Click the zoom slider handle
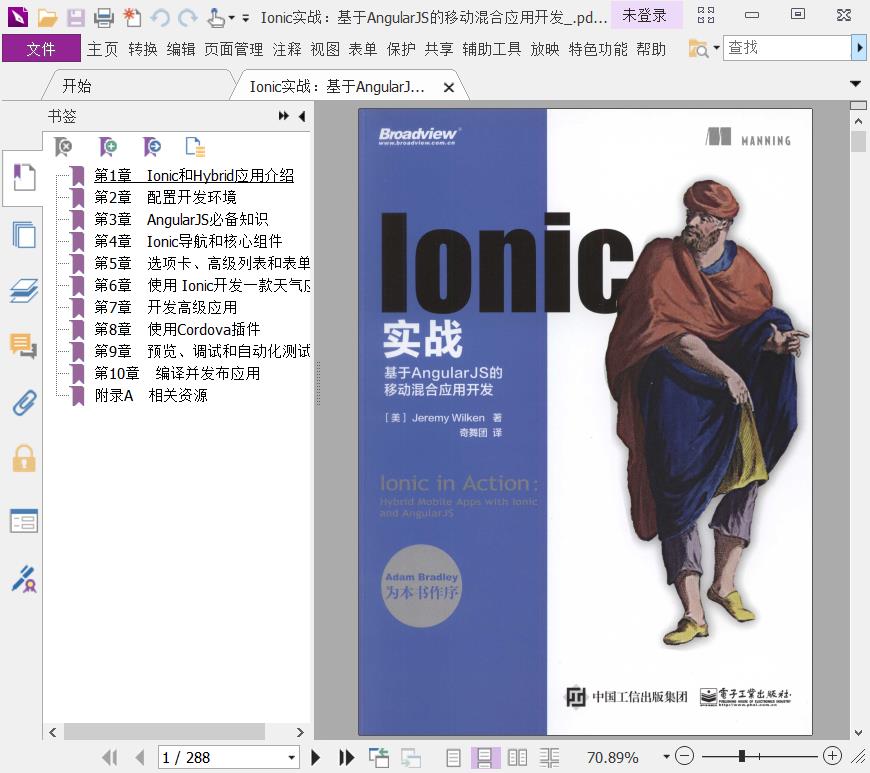Screen dimensions: 870x773 pos(742,756)
